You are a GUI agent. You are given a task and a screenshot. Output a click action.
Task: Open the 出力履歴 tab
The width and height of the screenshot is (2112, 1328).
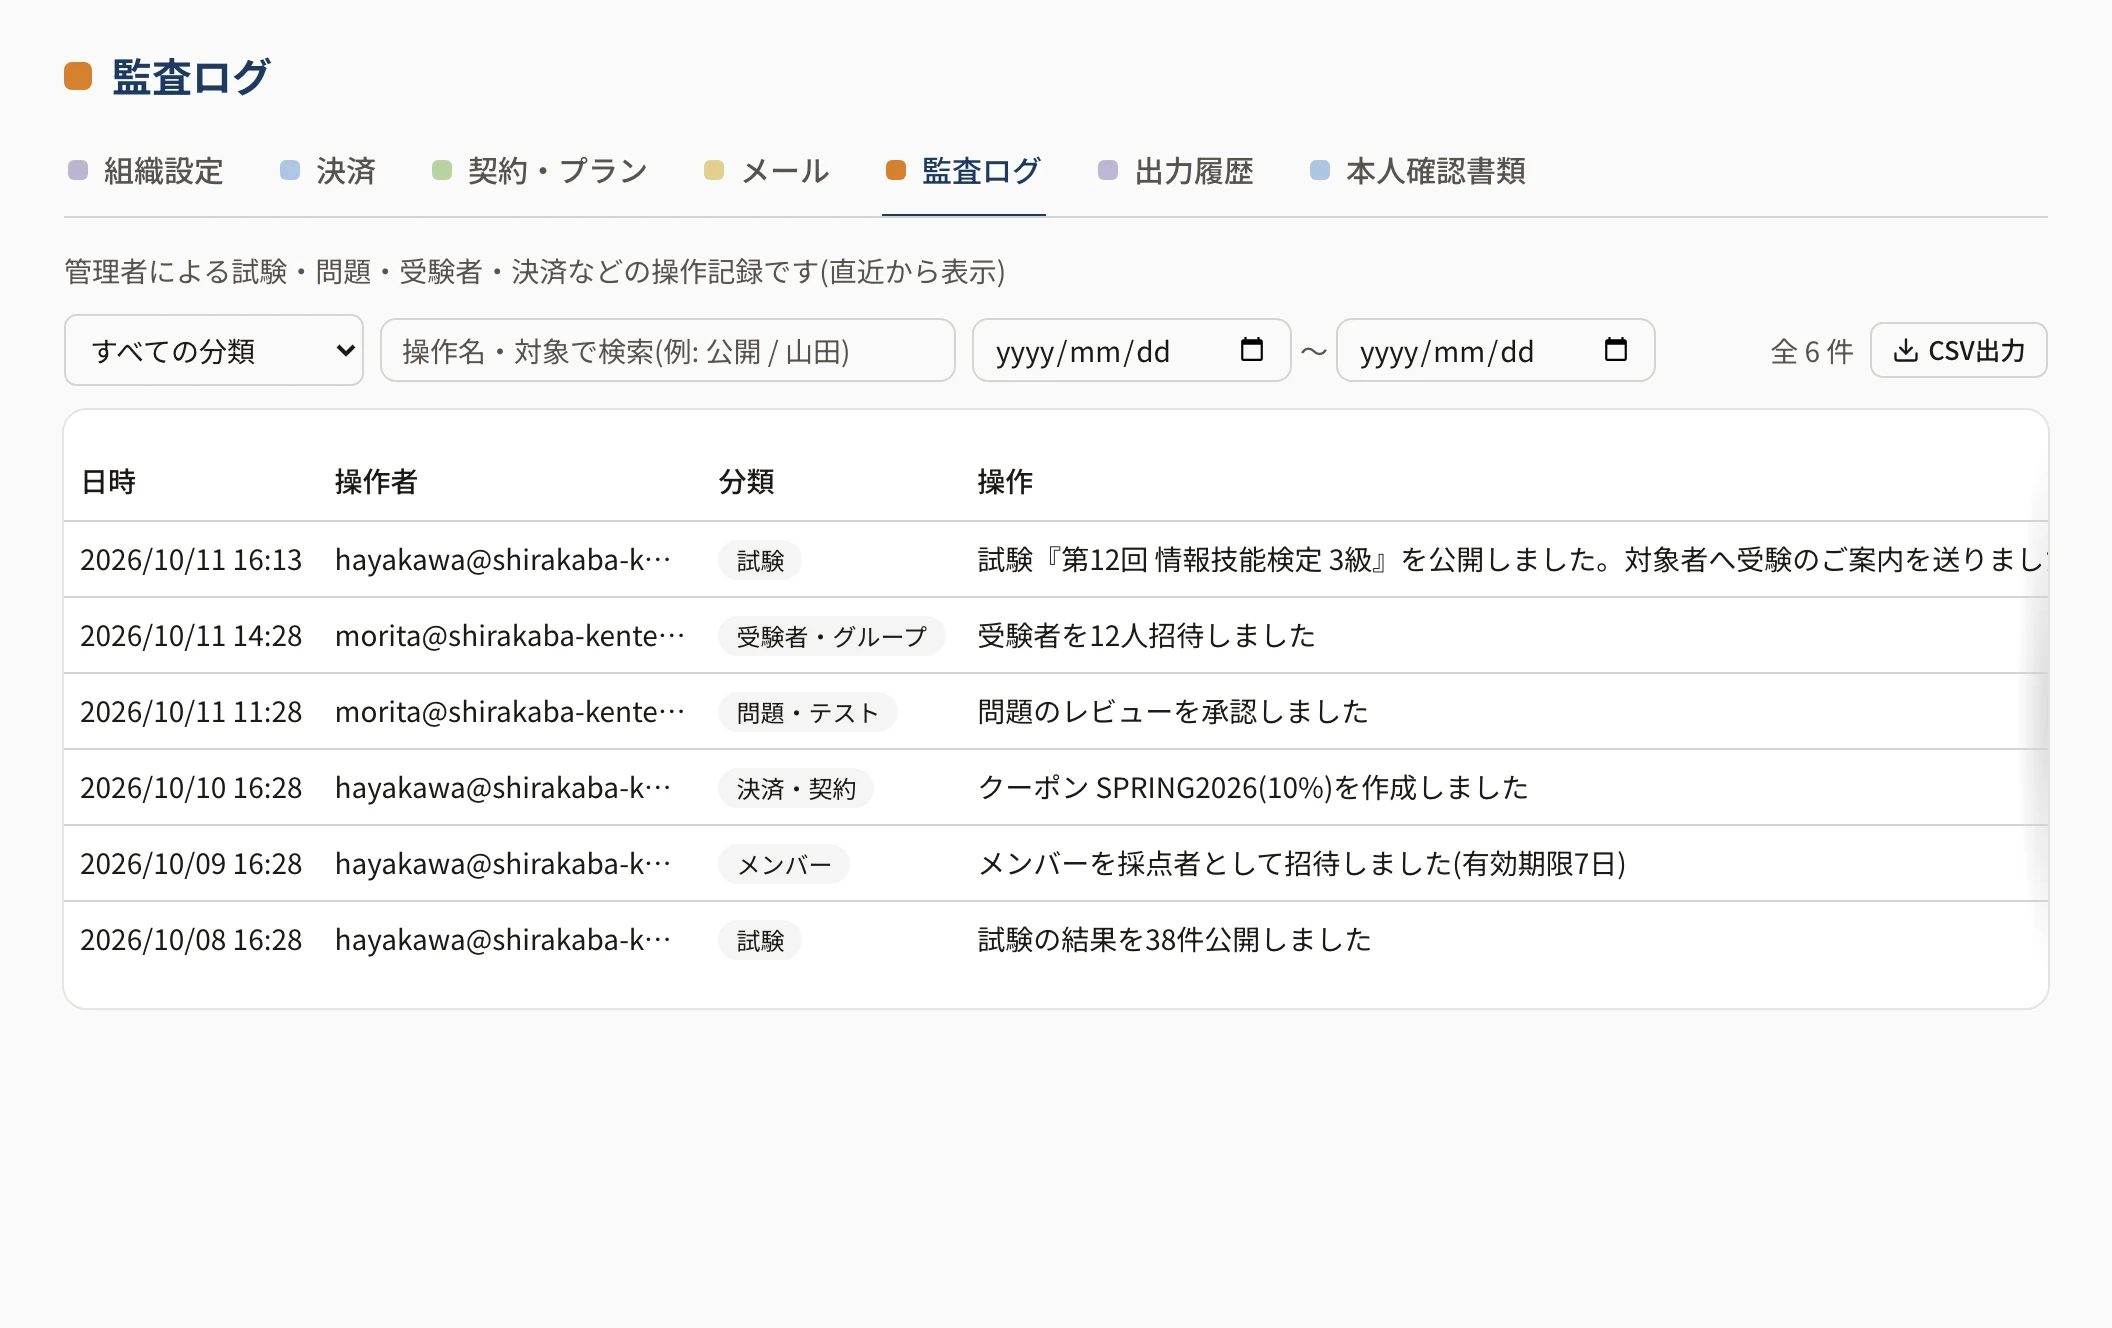pos(1176,171)
